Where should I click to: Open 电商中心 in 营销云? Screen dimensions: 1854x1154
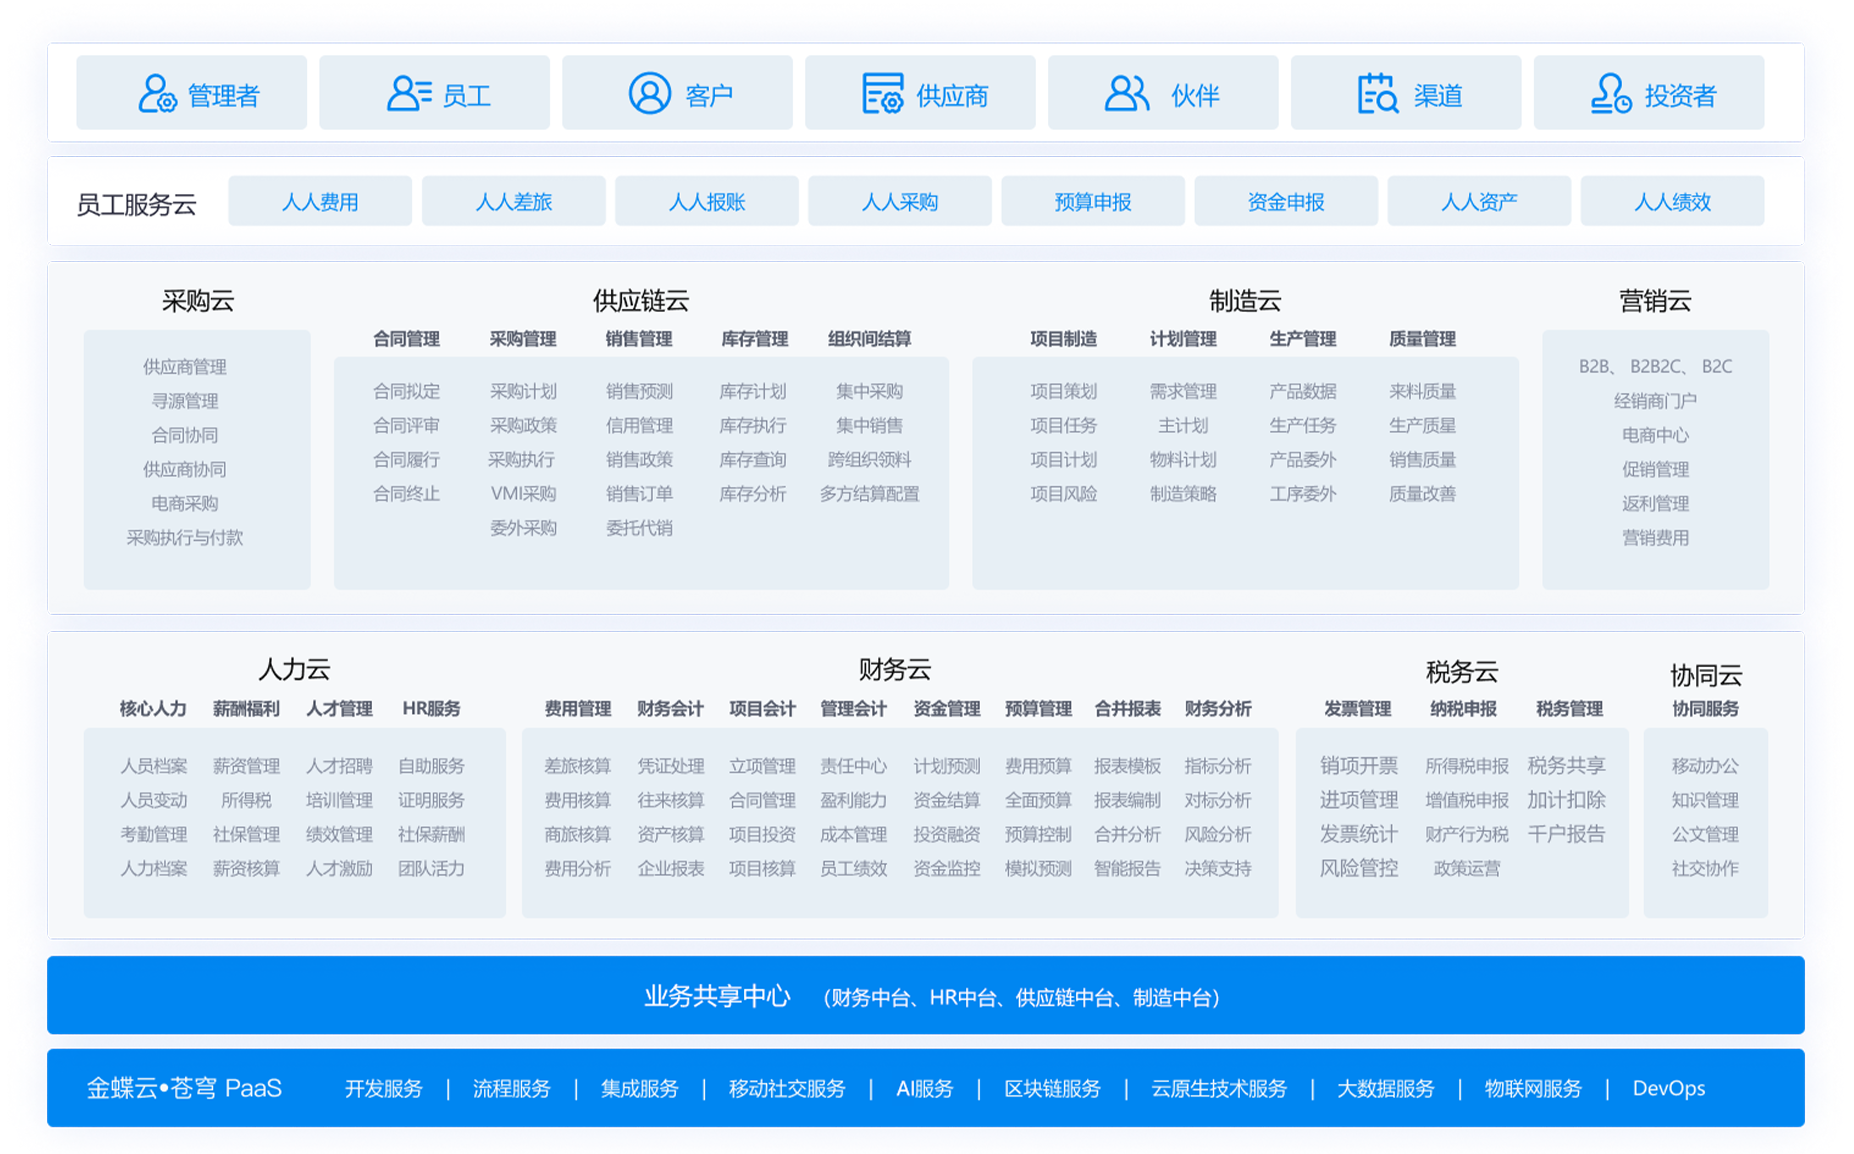[x=1655, y=435]
